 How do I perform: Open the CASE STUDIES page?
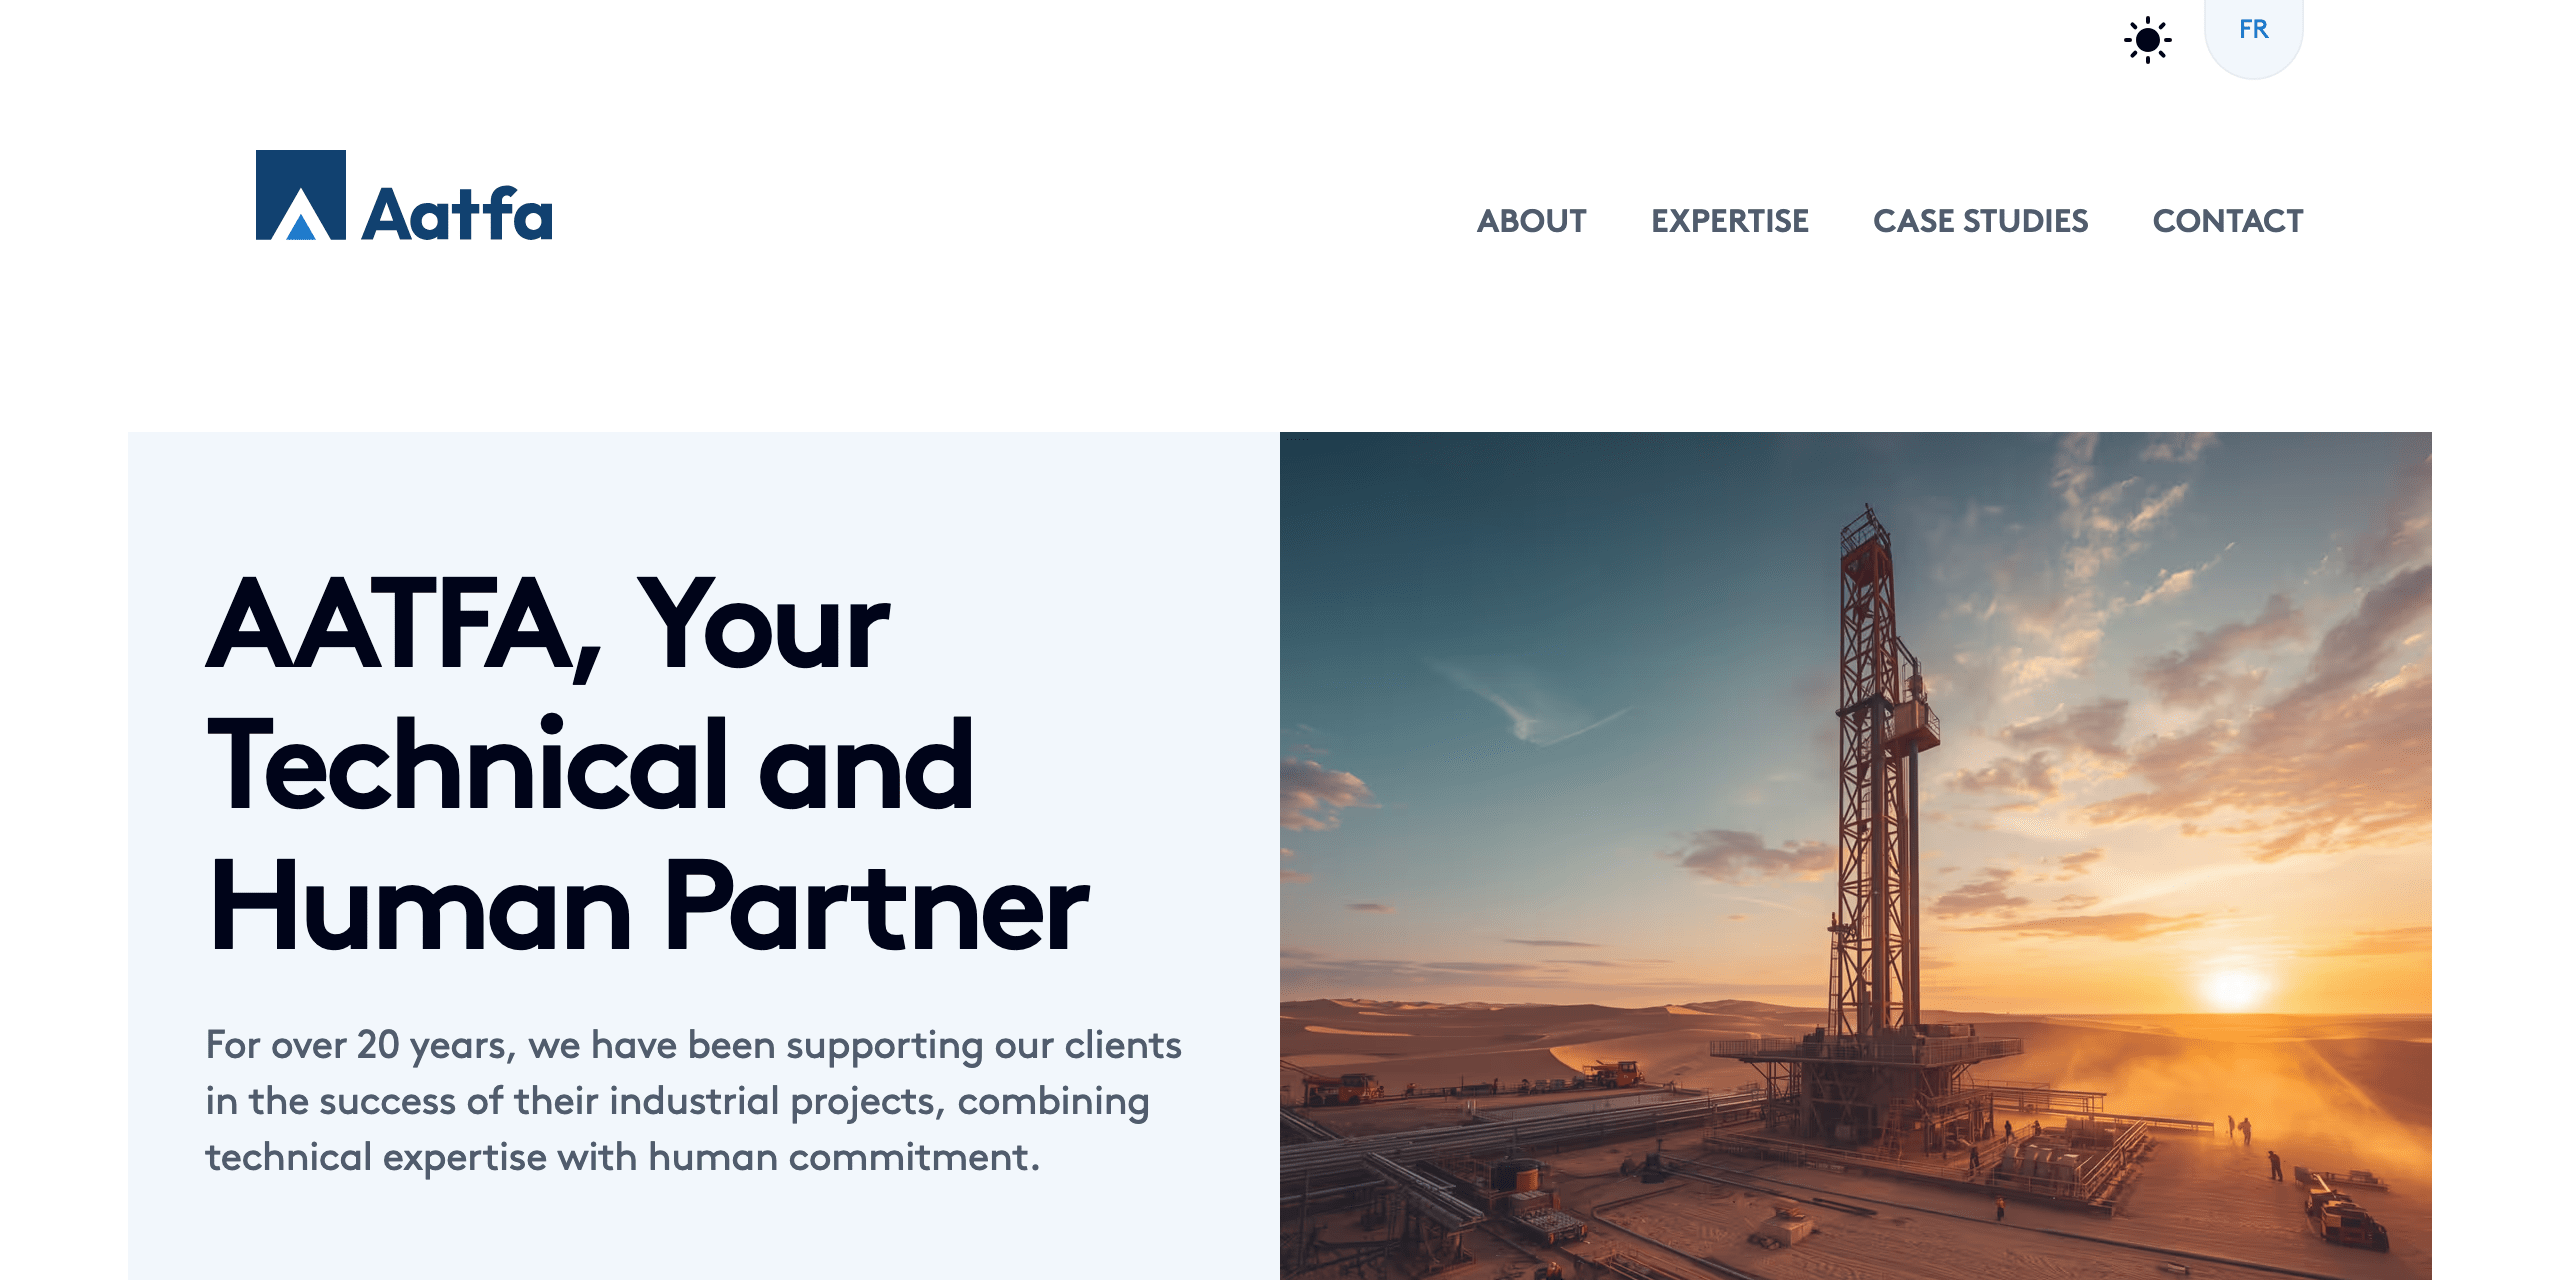point(1980,220)
